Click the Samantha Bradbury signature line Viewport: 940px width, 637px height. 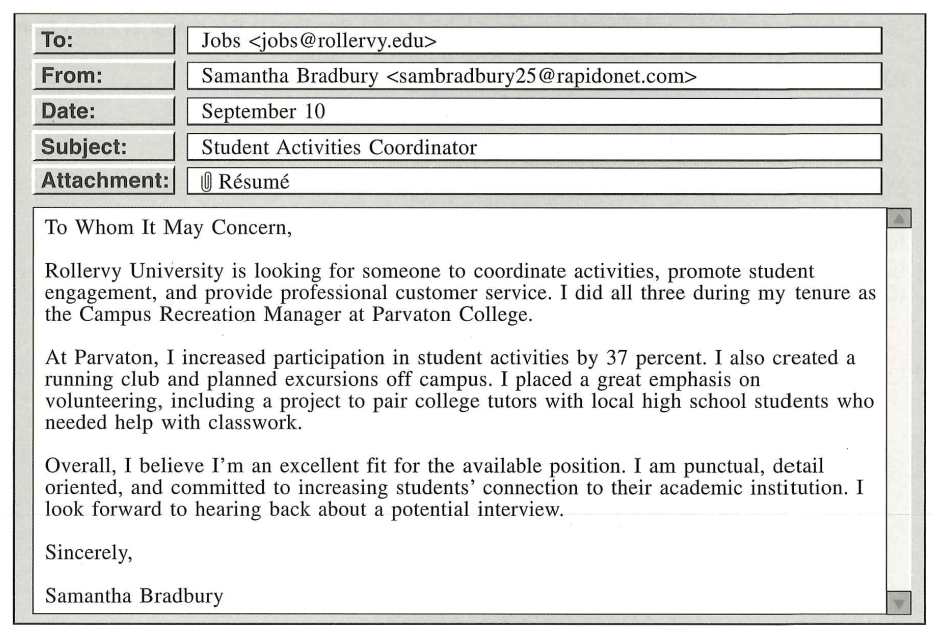pyautogui.click(x=134, y=597)
